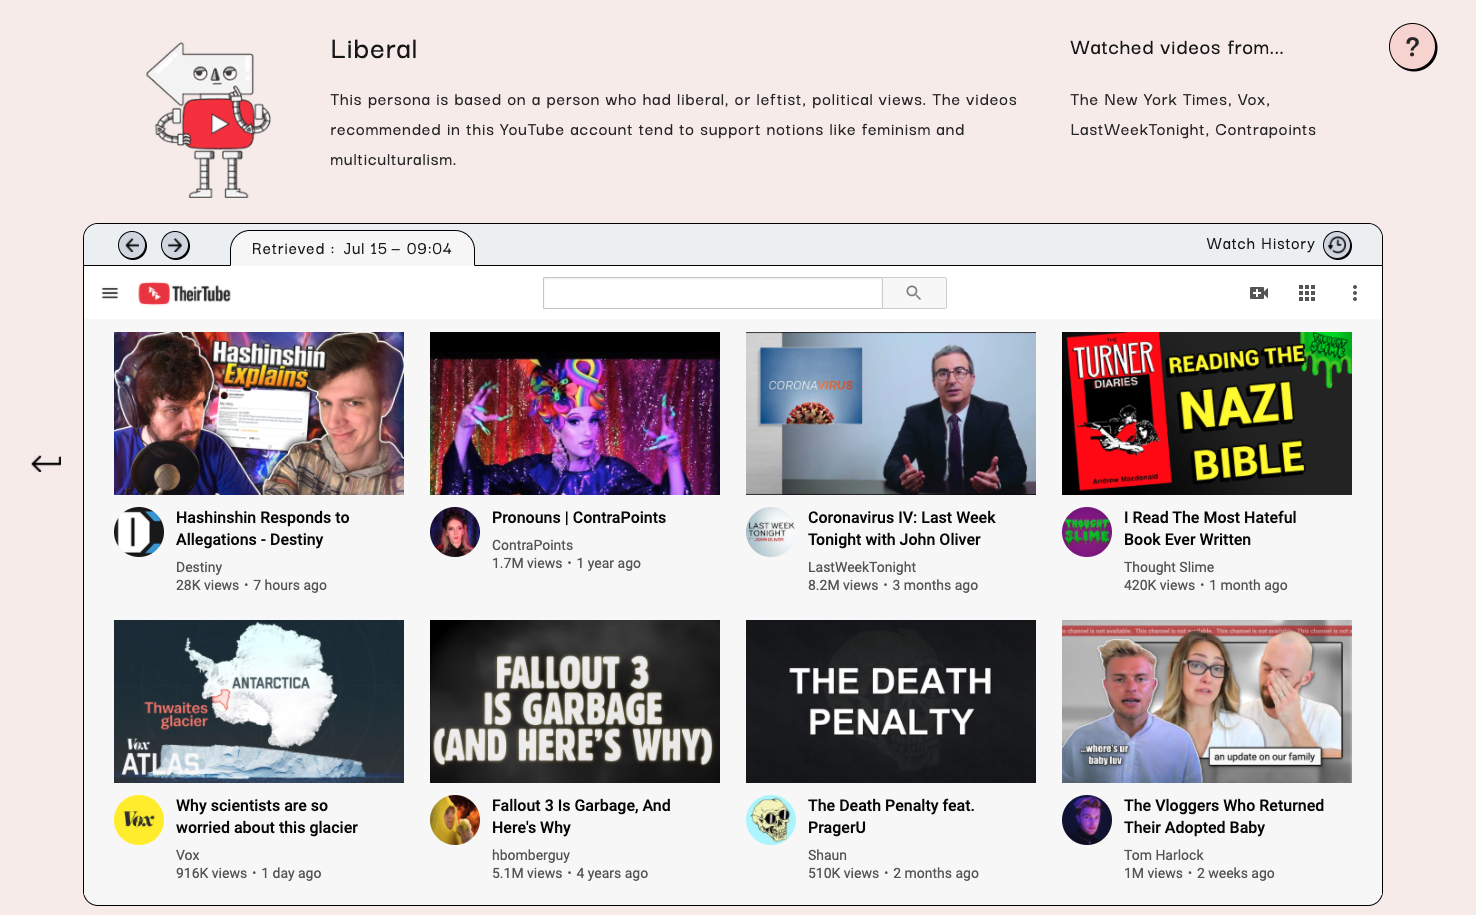Click the back navigation arrow button

131,245
